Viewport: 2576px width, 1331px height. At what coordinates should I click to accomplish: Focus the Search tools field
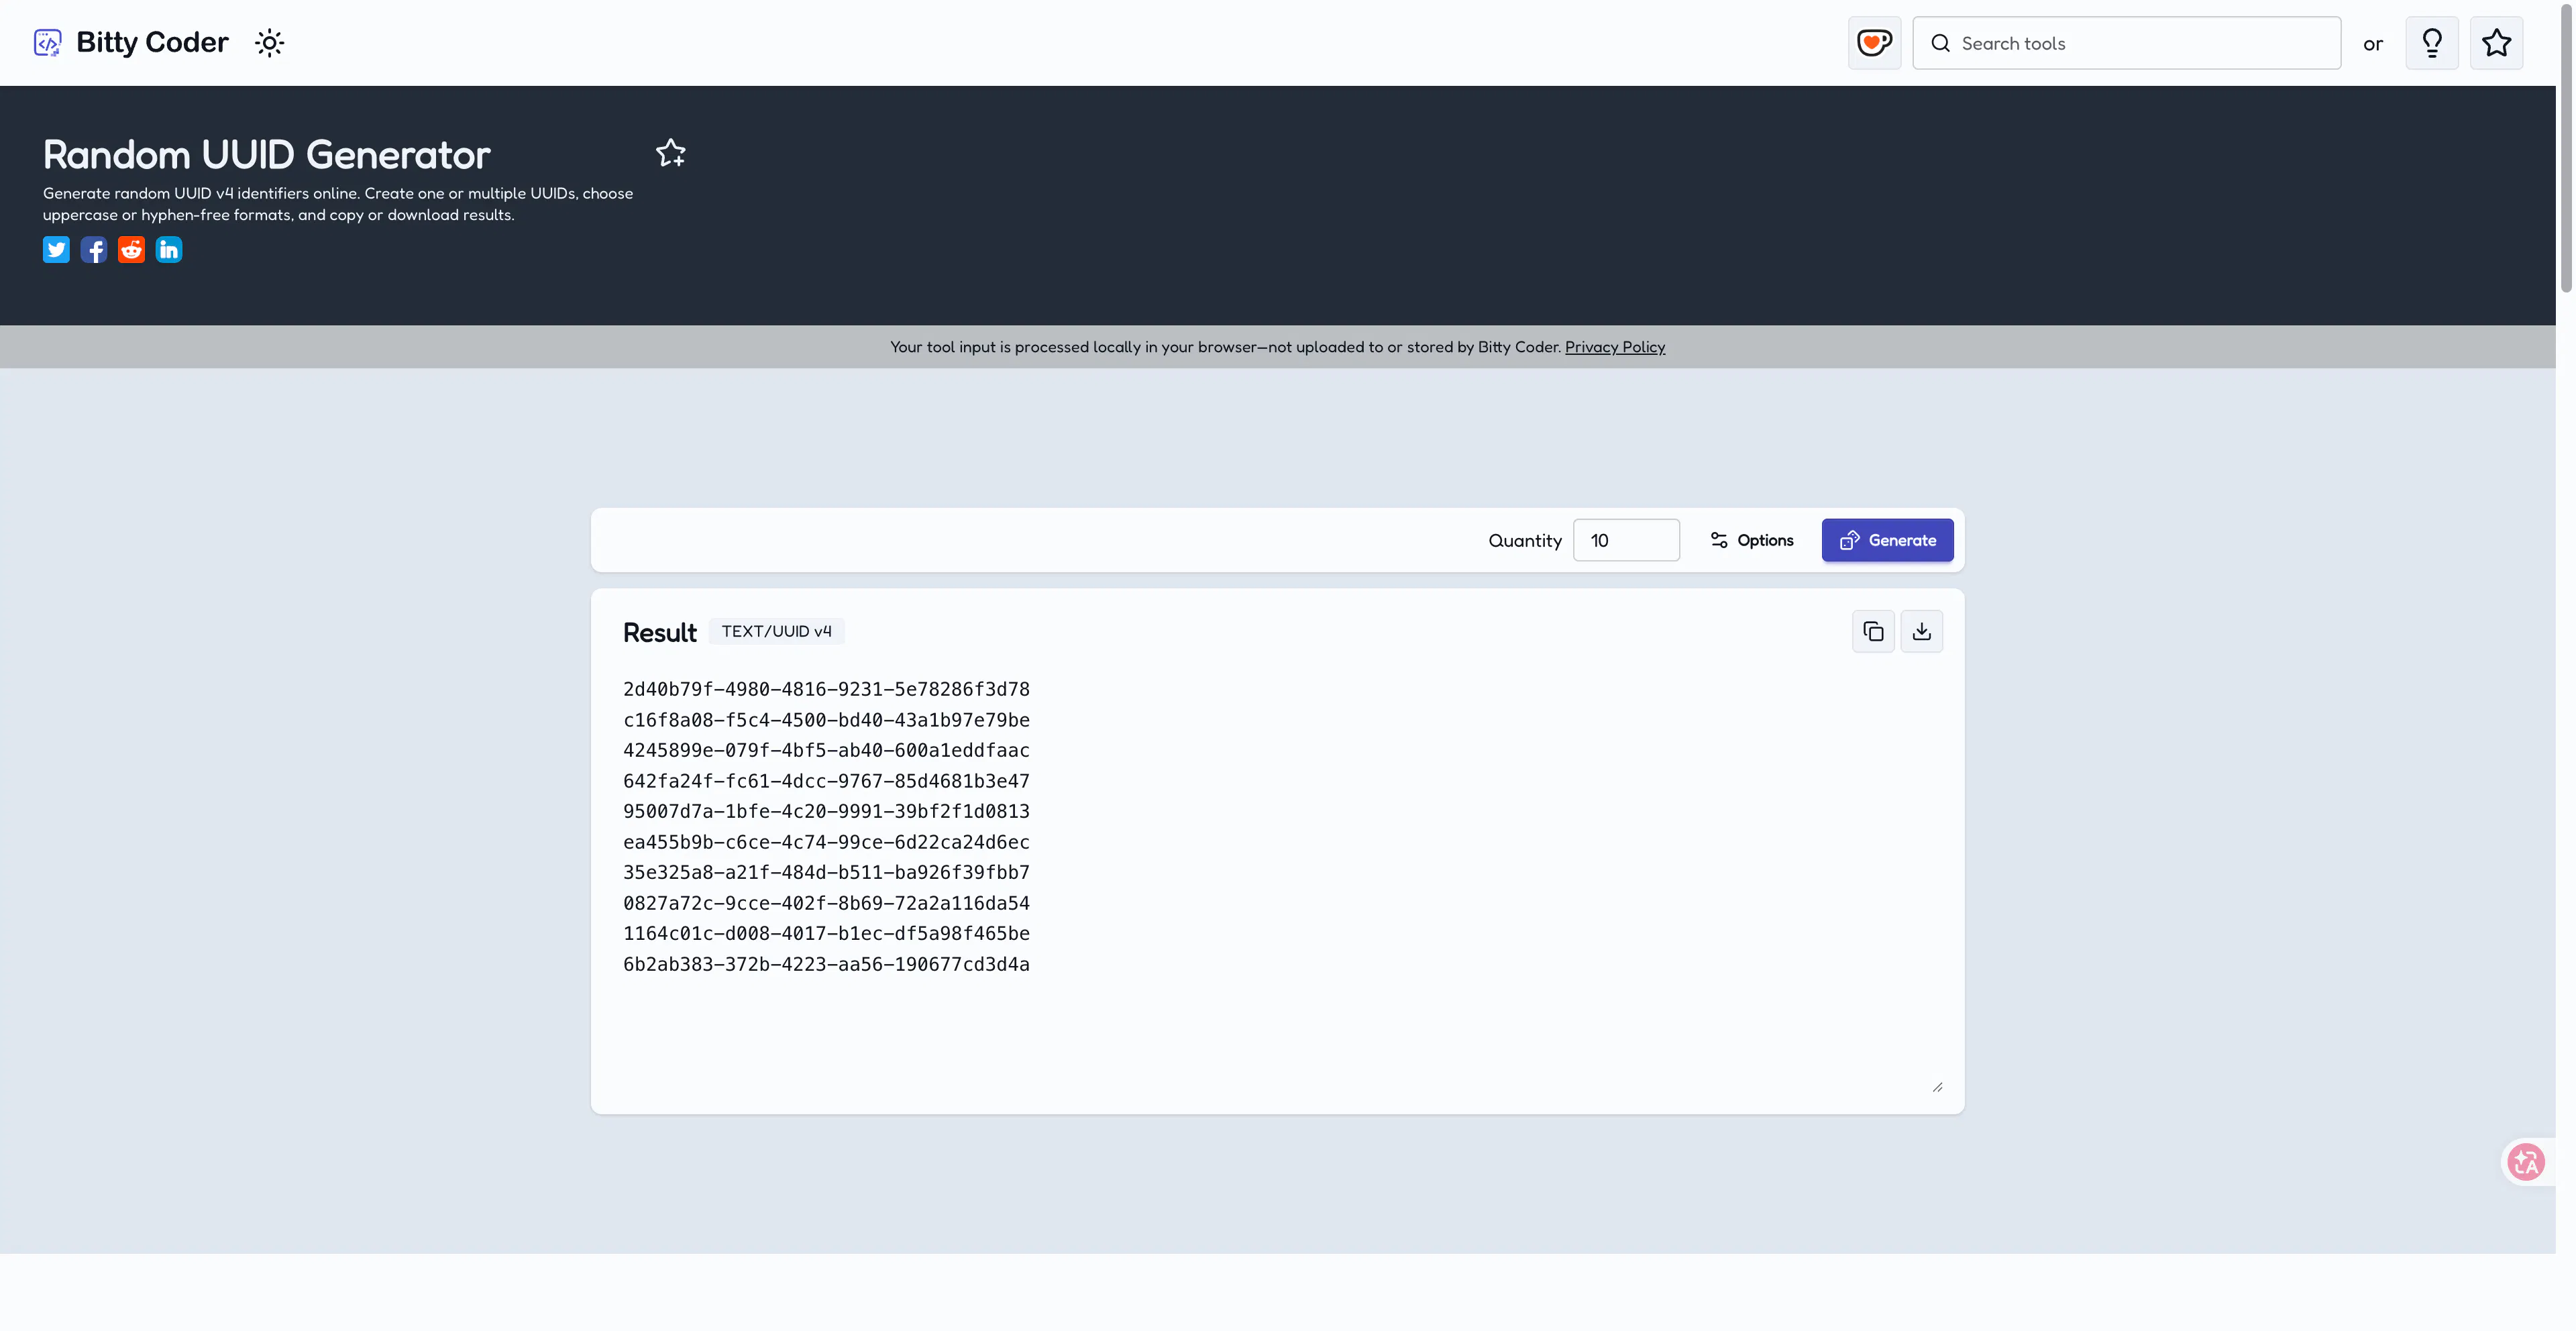2126,43
